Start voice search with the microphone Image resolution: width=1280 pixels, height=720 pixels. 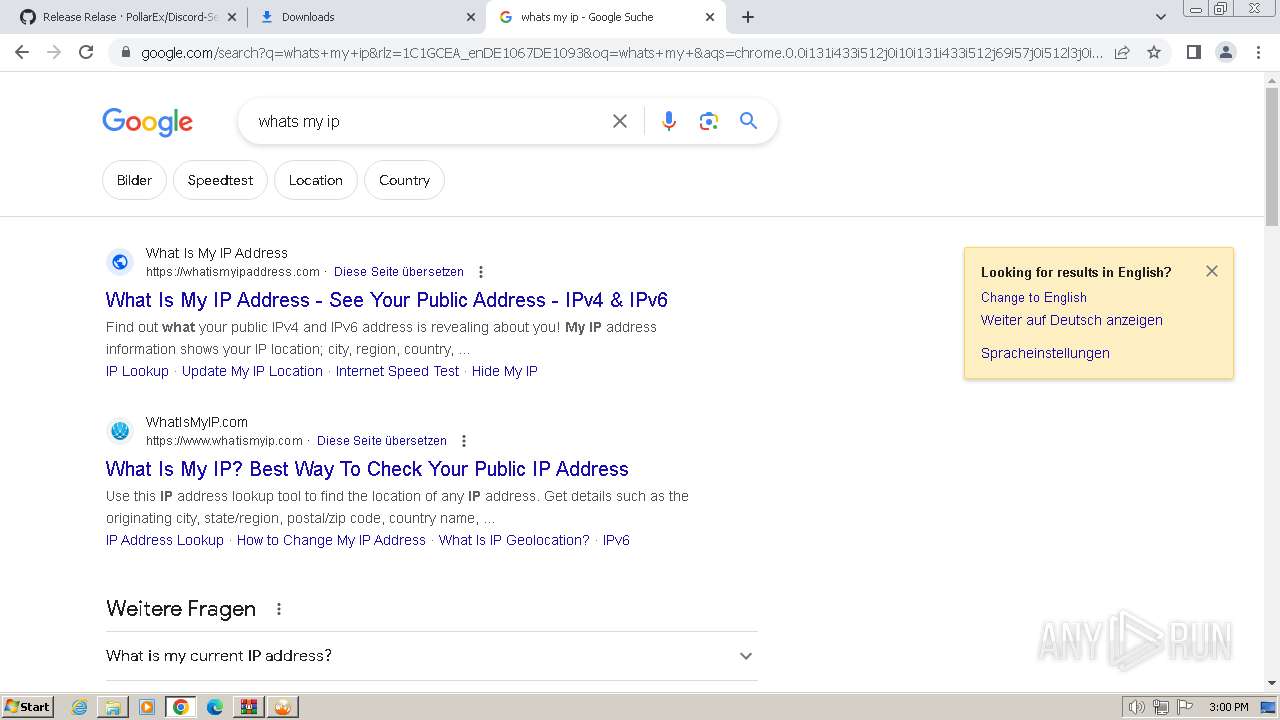tap(669, 121)
